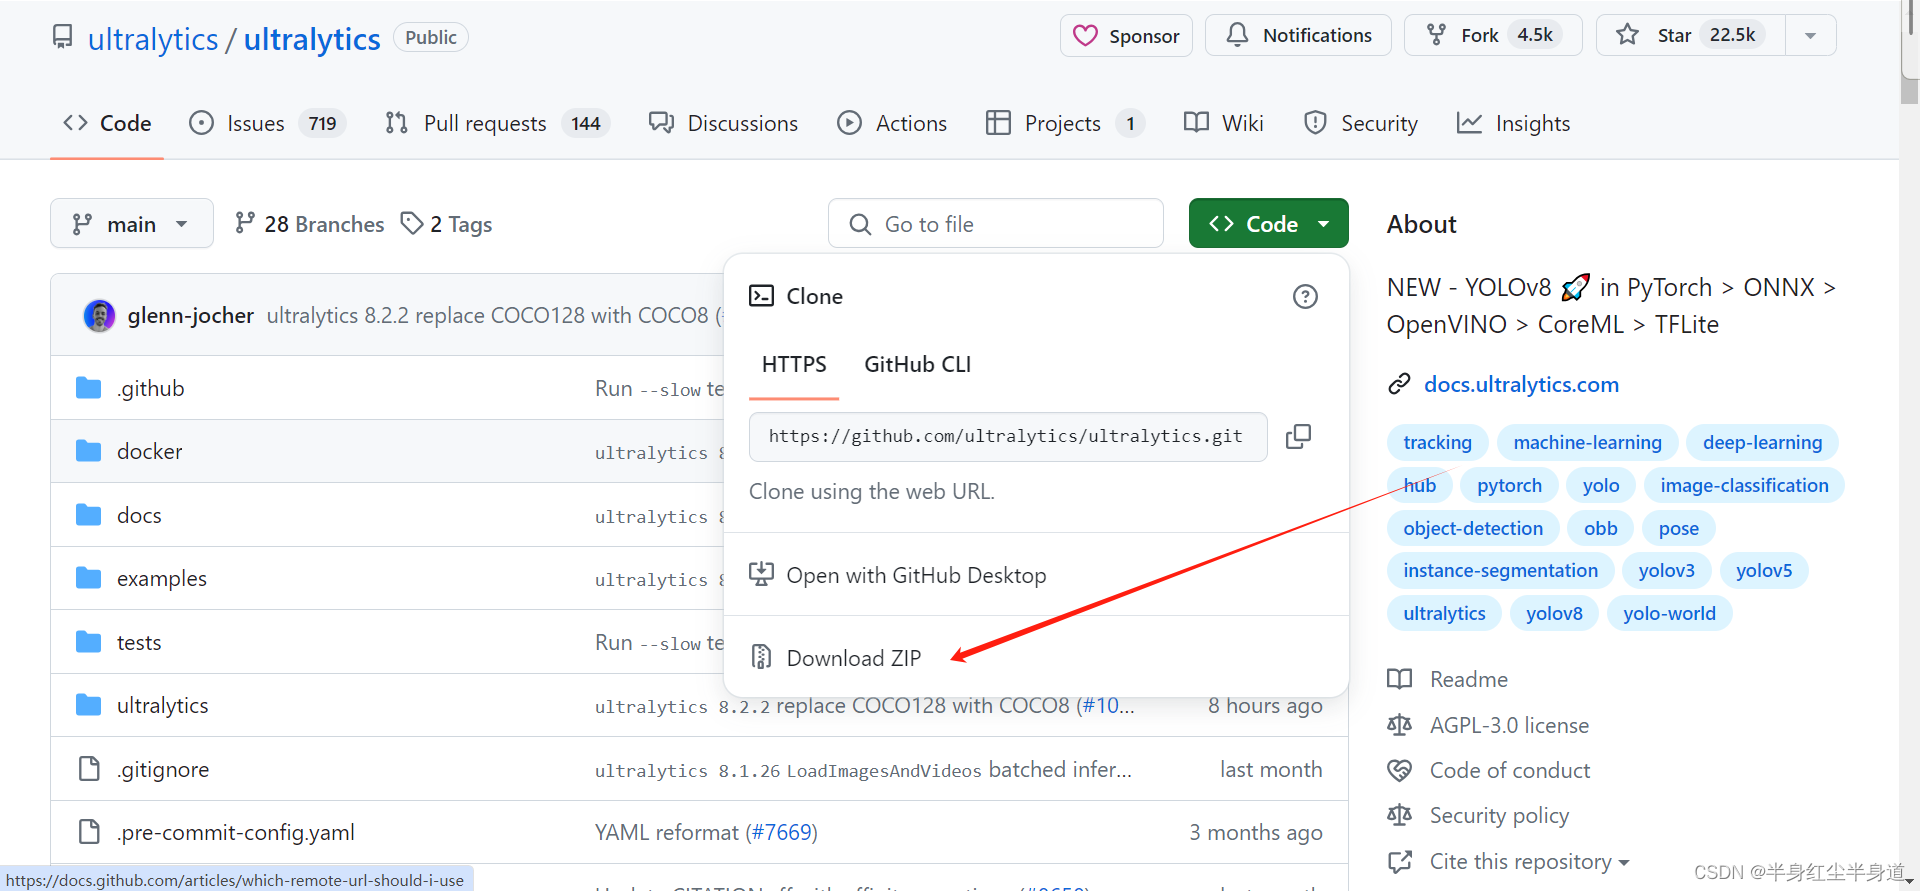
Task: Click the yolo topic tag
Action: point(1600,486)
